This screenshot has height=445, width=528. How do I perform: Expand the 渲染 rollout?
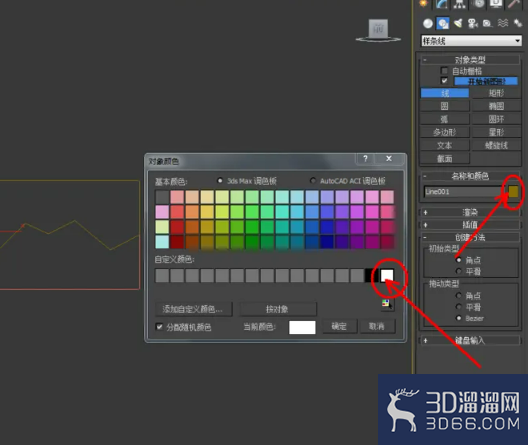point(470,212)
